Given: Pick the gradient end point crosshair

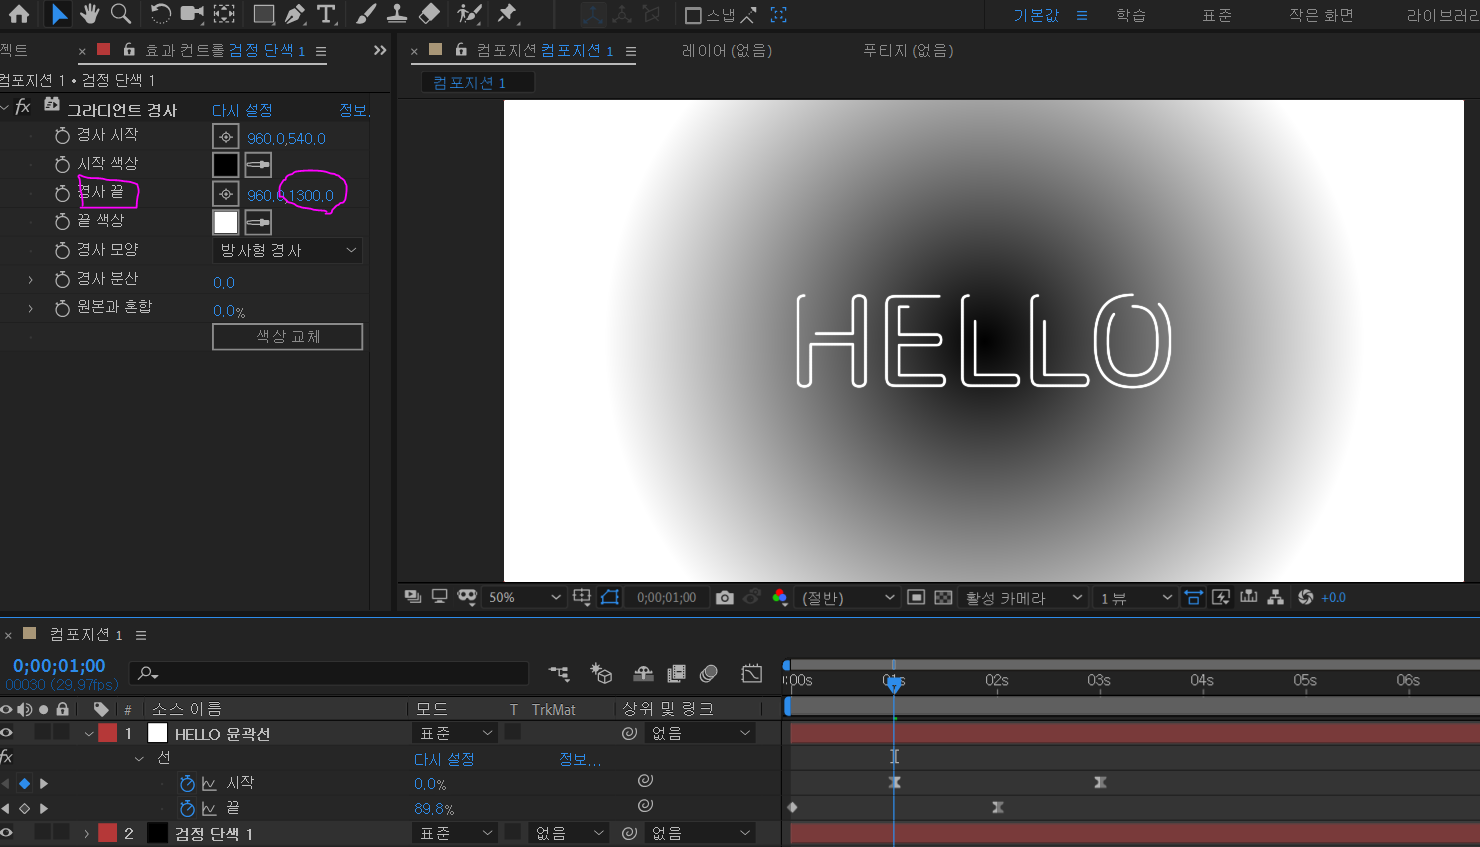Looking at the screenshot, I should (x=226, y=194).
